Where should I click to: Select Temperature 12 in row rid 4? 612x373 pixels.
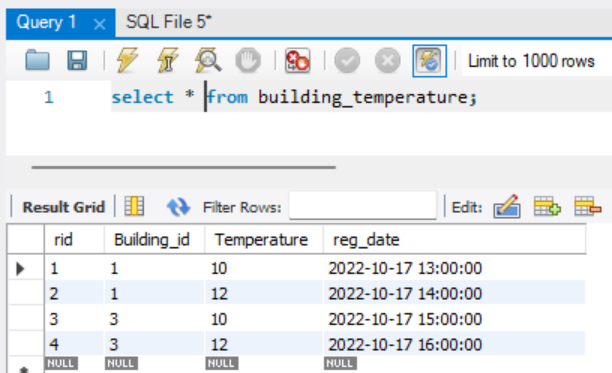[x=264, y=344]
